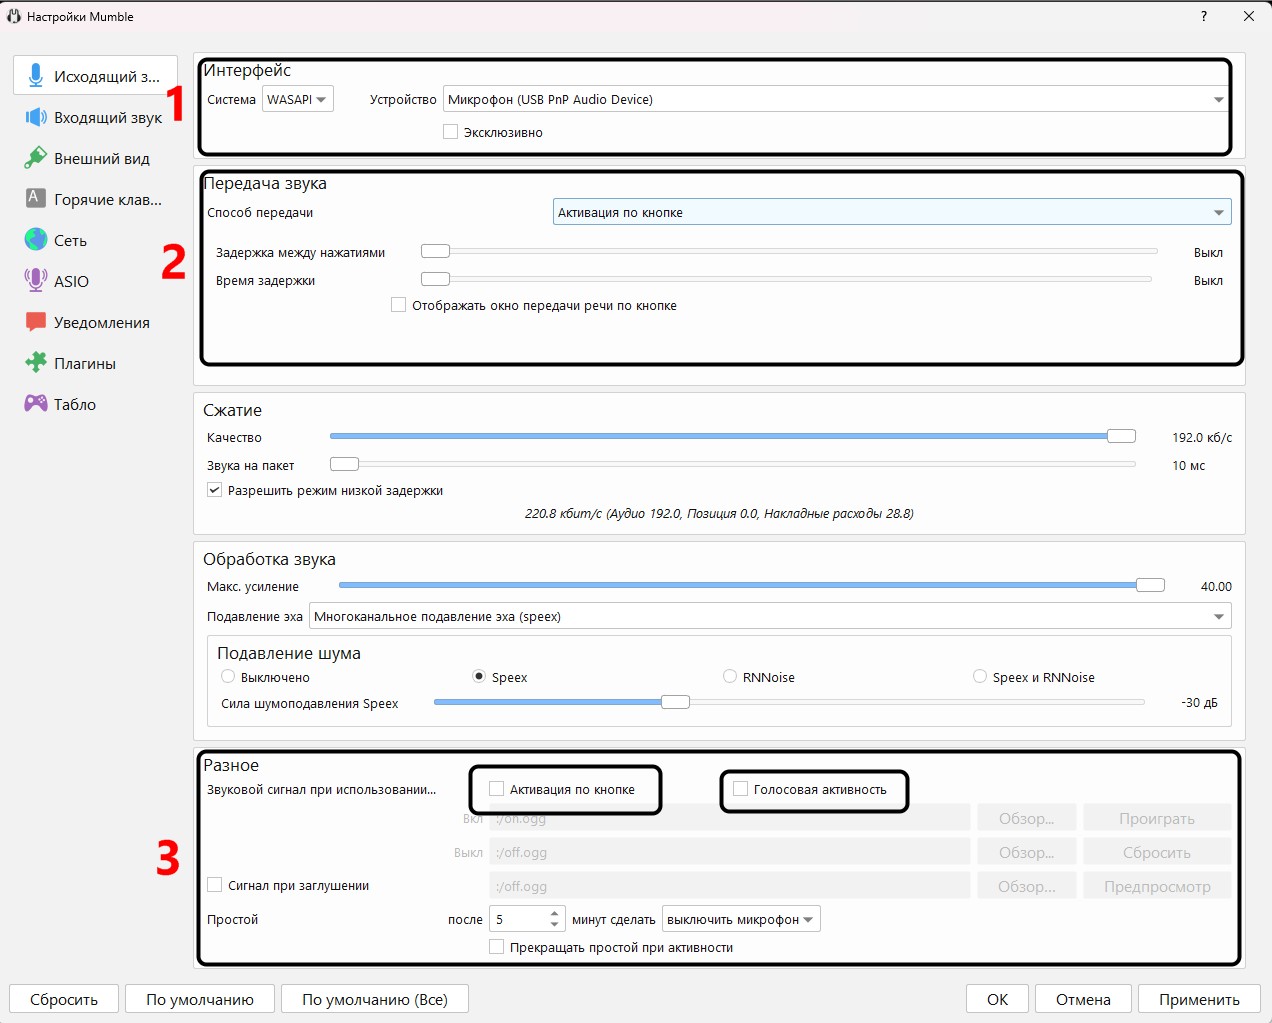This screenshot has width=1272, height=1023.
Task: Click the Задержка между нажатиями slider handle
Action: (x=435, y=251)
